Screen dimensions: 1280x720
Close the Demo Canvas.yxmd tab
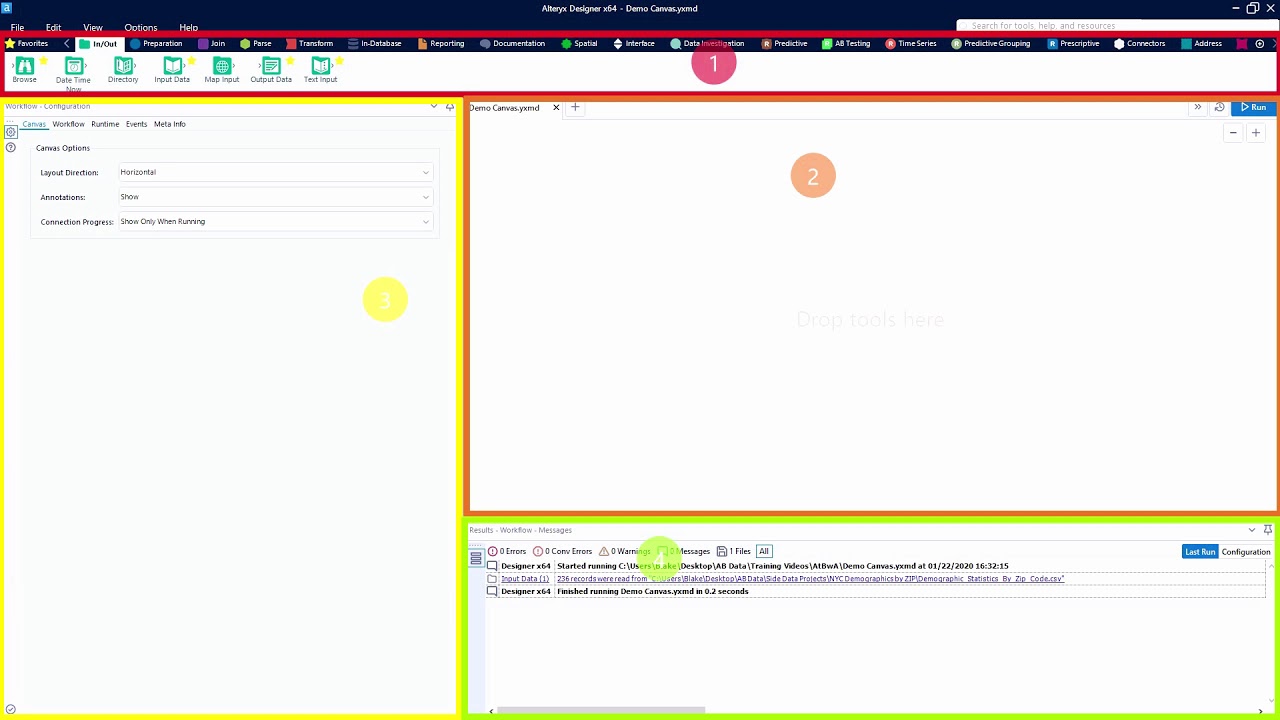tap(556, 107)
